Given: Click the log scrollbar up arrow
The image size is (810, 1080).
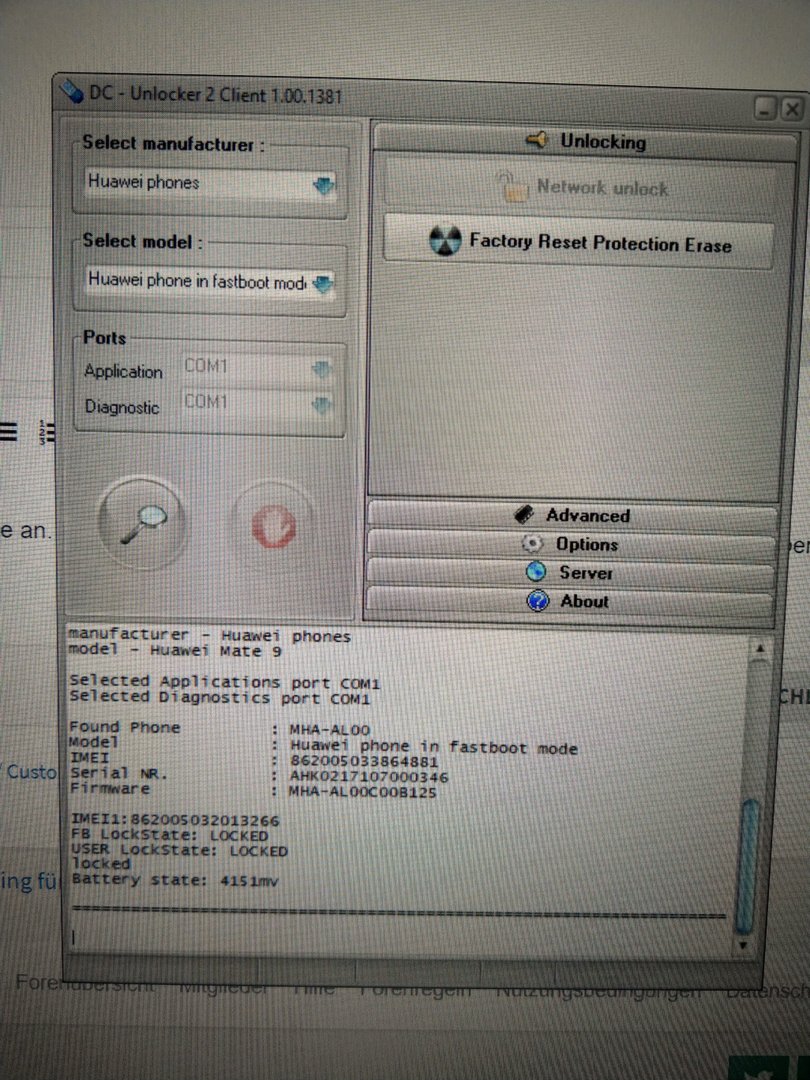Looking at the screenshot, I should click(x=760, y=649).
